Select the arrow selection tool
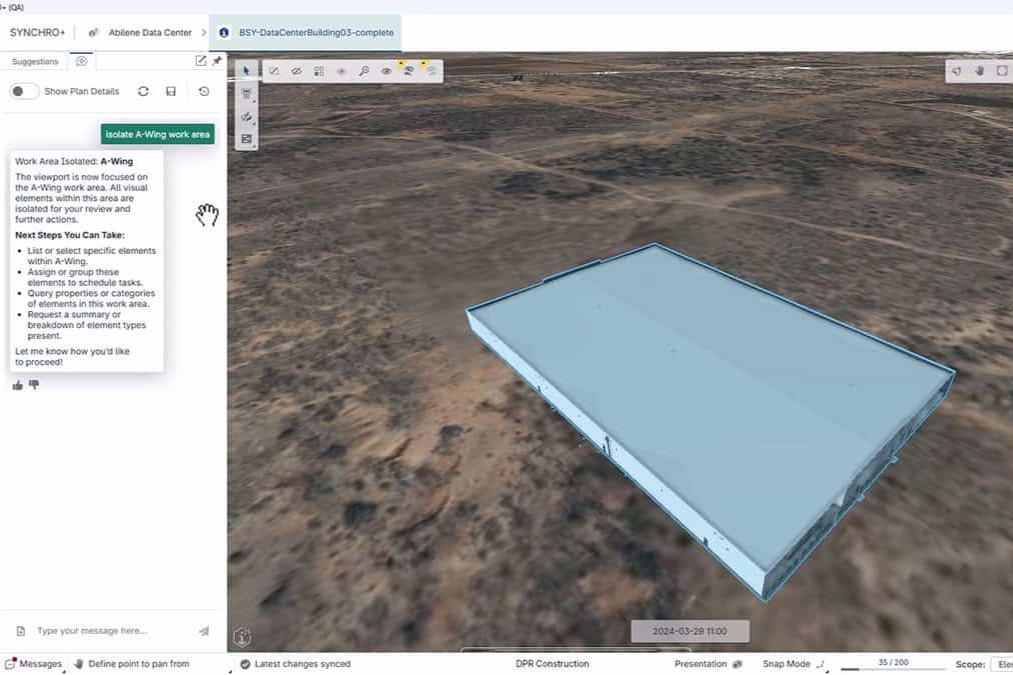1013x675 pixels. click(246, 71)
